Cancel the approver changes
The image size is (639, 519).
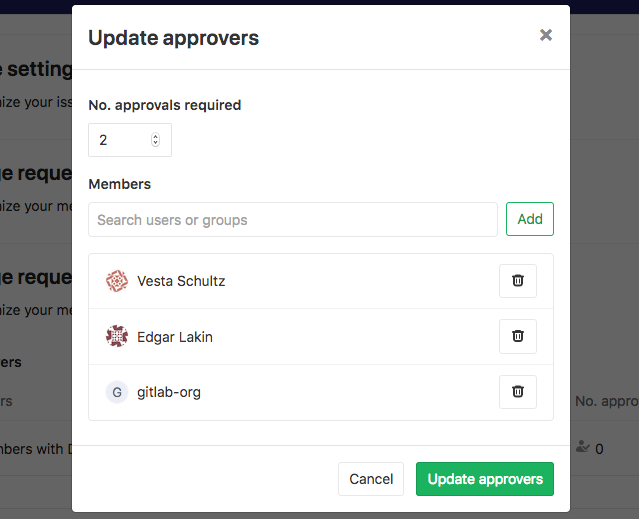pyautogui.click(x=371, y=479)
